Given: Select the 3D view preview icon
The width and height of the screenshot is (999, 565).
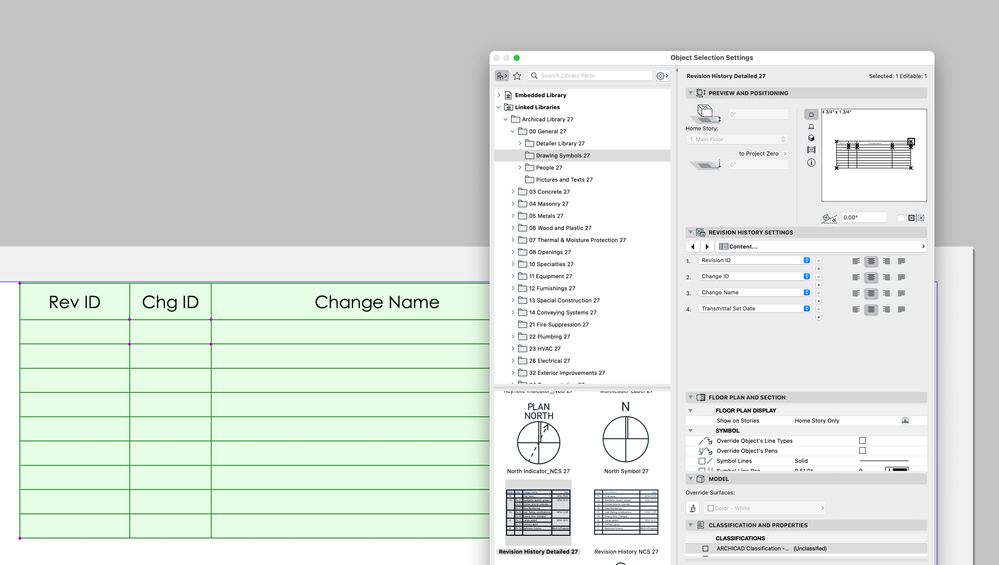Looking at the screenshot, I should pyautogui.click(x=811, y=138).
